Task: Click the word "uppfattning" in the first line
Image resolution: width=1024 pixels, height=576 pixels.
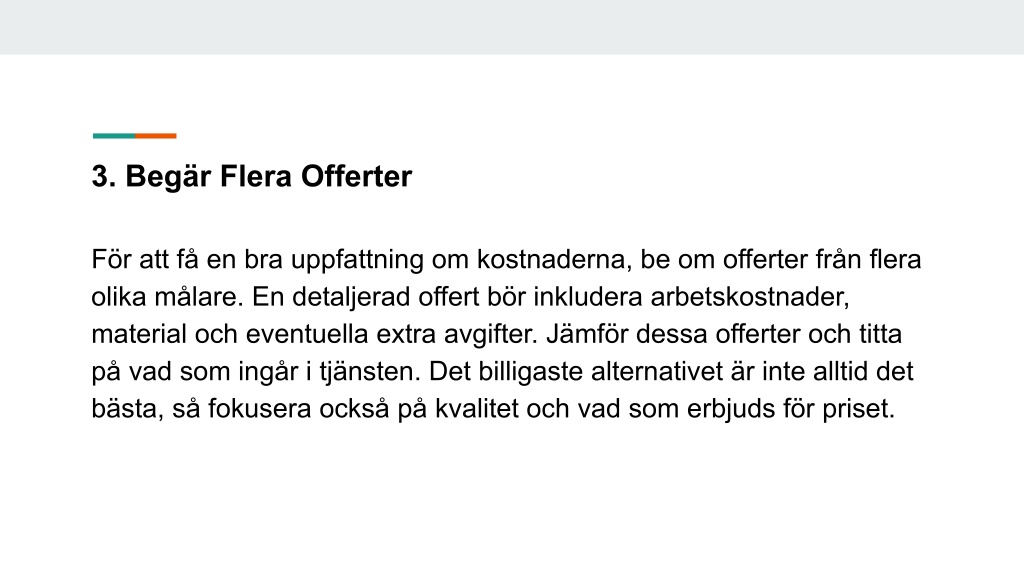Action: pos(357,260)
